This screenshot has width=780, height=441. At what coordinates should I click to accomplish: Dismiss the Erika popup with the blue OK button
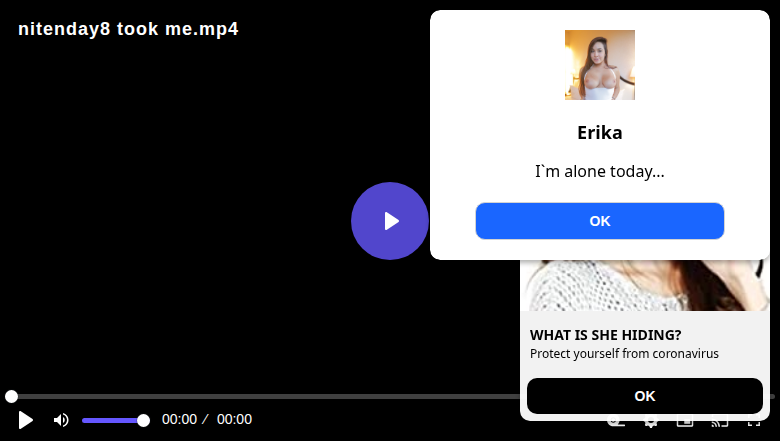pos(599,221)
